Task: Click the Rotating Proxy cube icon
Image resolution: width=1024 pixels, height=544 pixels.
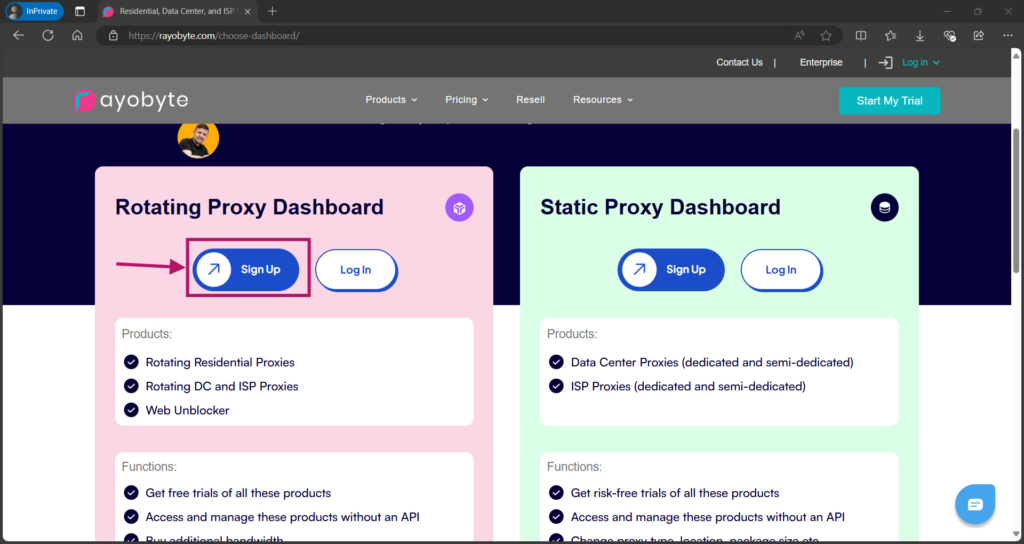Action: click(x=459, y=208)
